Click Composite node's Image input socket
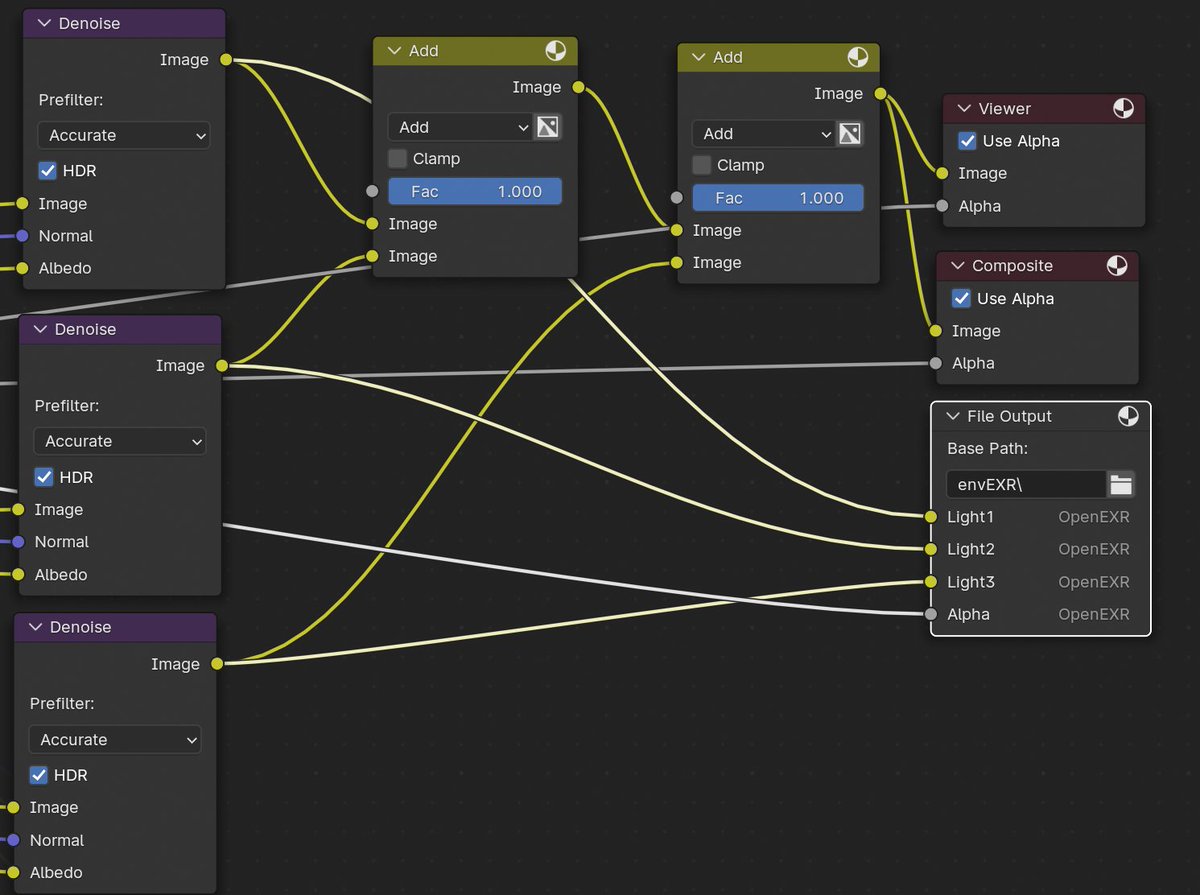The image size is (1200, 895). pos(936,331)
